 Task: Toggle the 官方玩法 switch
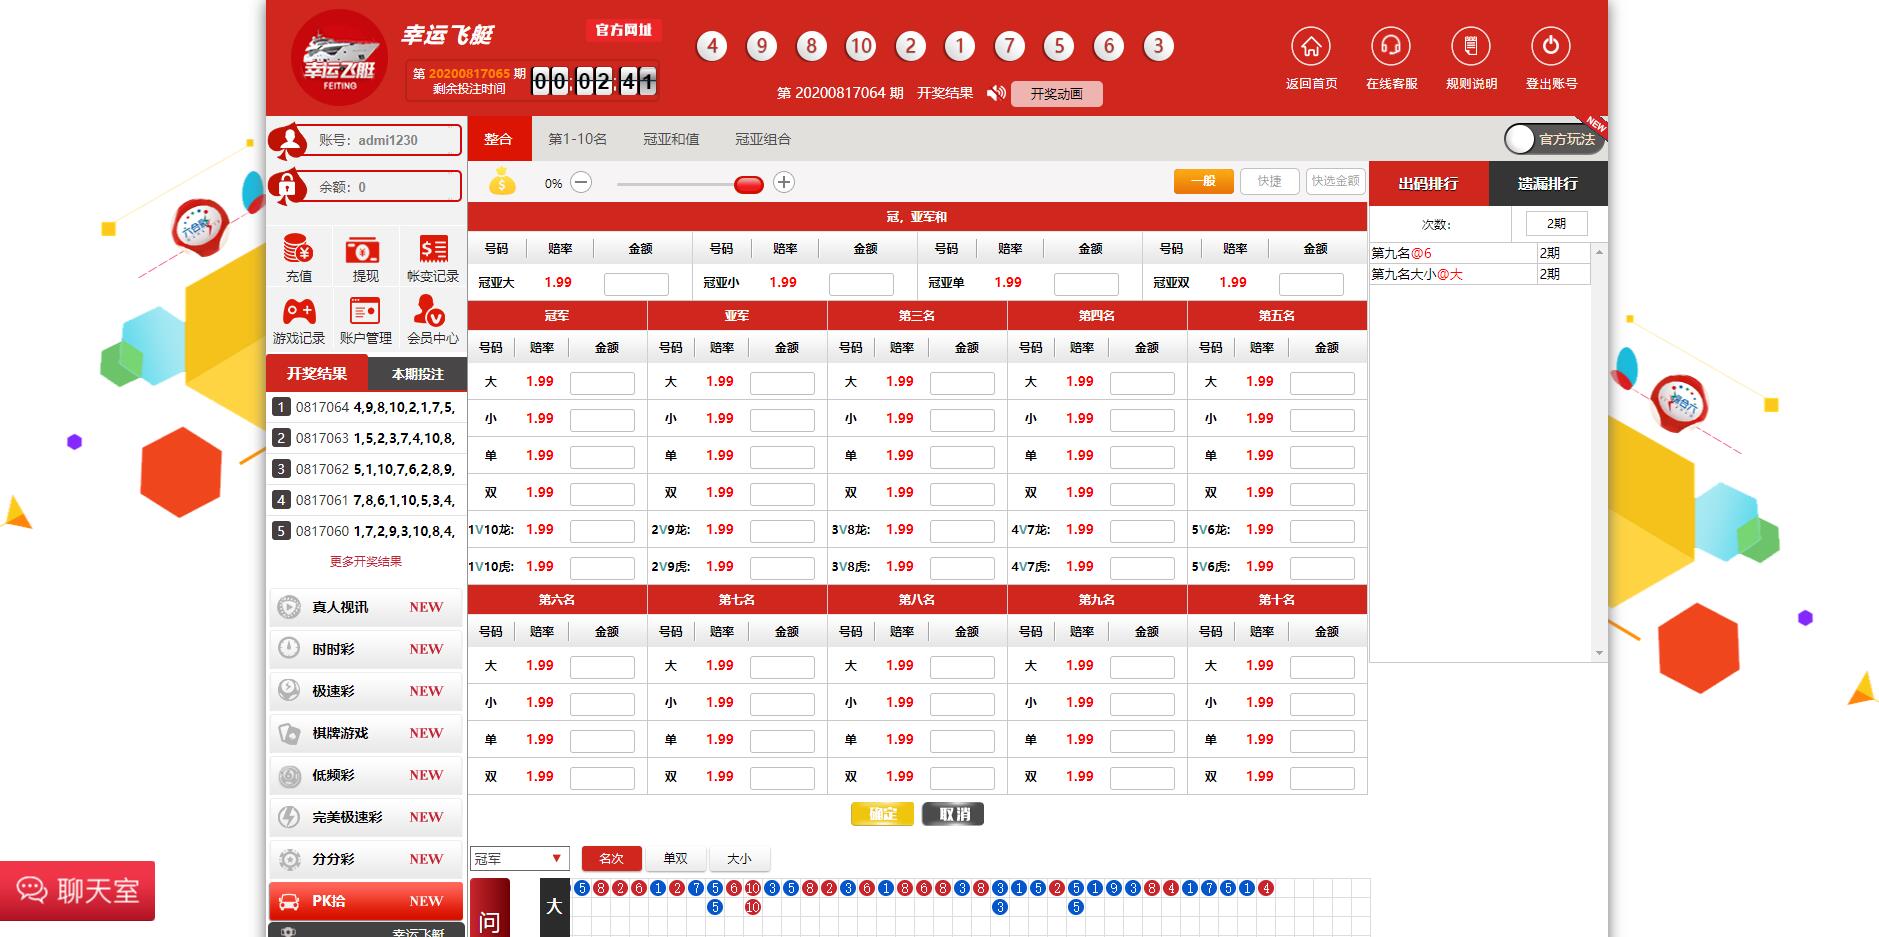tap(1553, 139)
